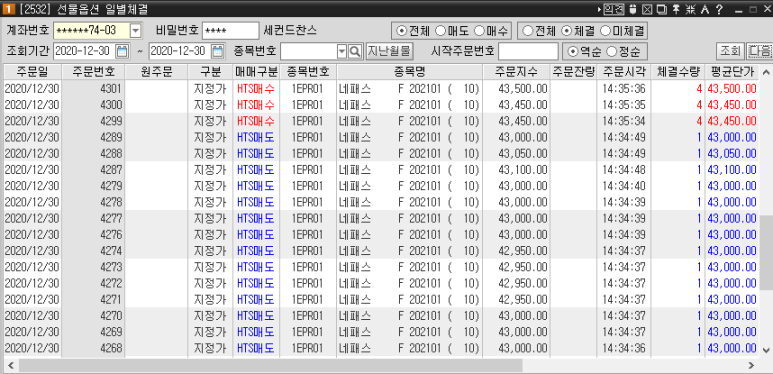Pin the window with pushpin icon
The height and width of the screenshot is (374, 773).
[676, 9]
